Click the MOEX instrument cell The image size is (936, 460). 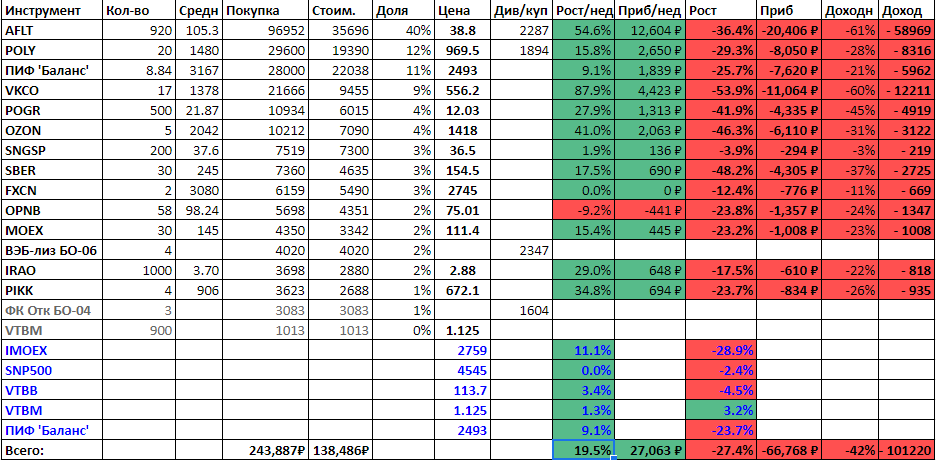pos(51,230)
